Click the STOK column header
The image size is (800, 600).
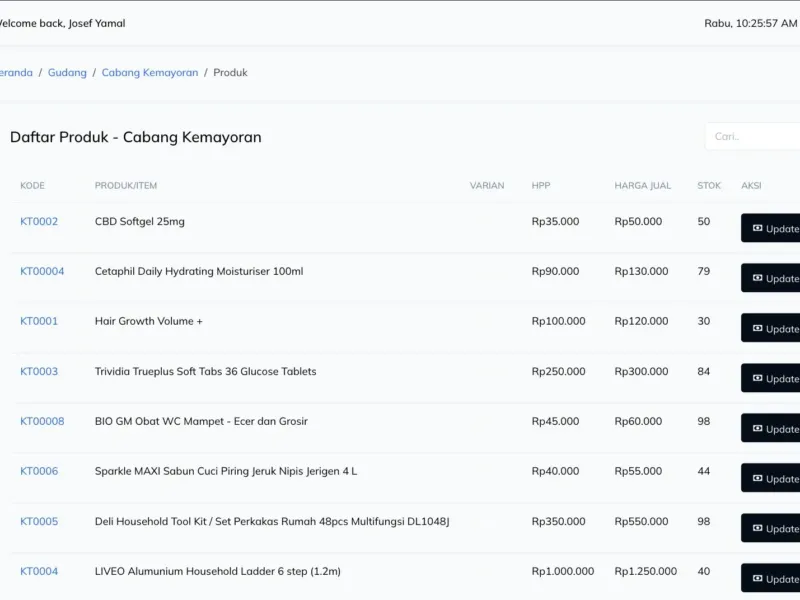[709, 186]
